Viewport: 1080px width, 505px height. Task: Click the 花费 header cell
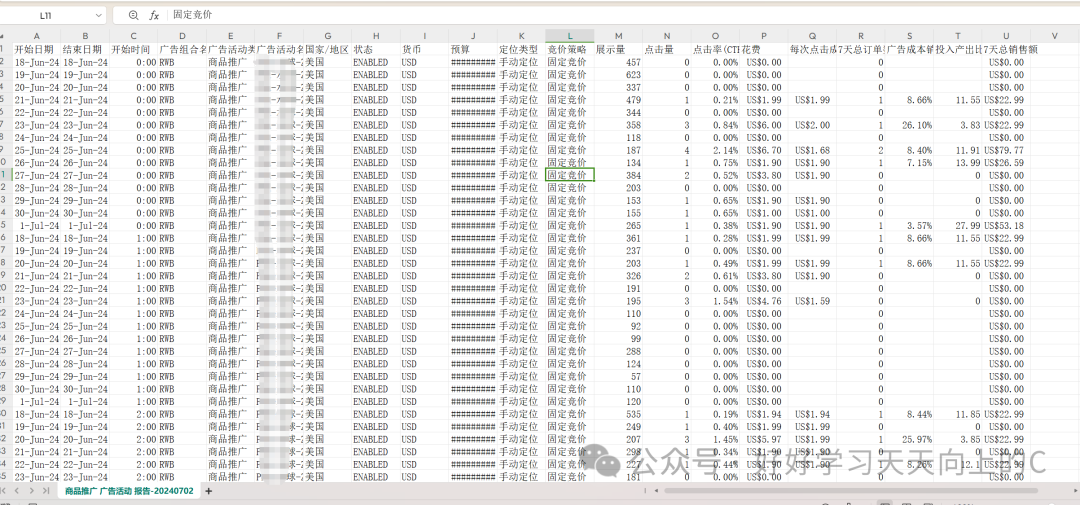coord(764,49)
